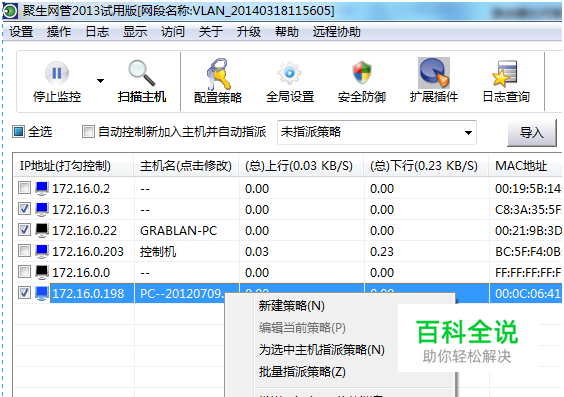The image size is (564, 397).
Task: Sort by IP地址(打勾控制) column header
Action: click(x=73, y=166)
